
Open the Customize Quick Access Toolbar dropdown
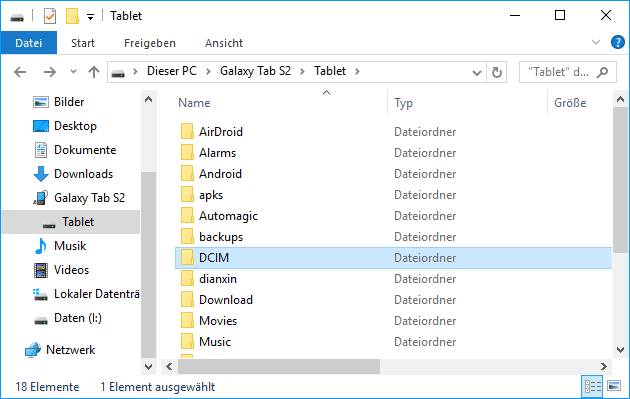click(90, 17)
